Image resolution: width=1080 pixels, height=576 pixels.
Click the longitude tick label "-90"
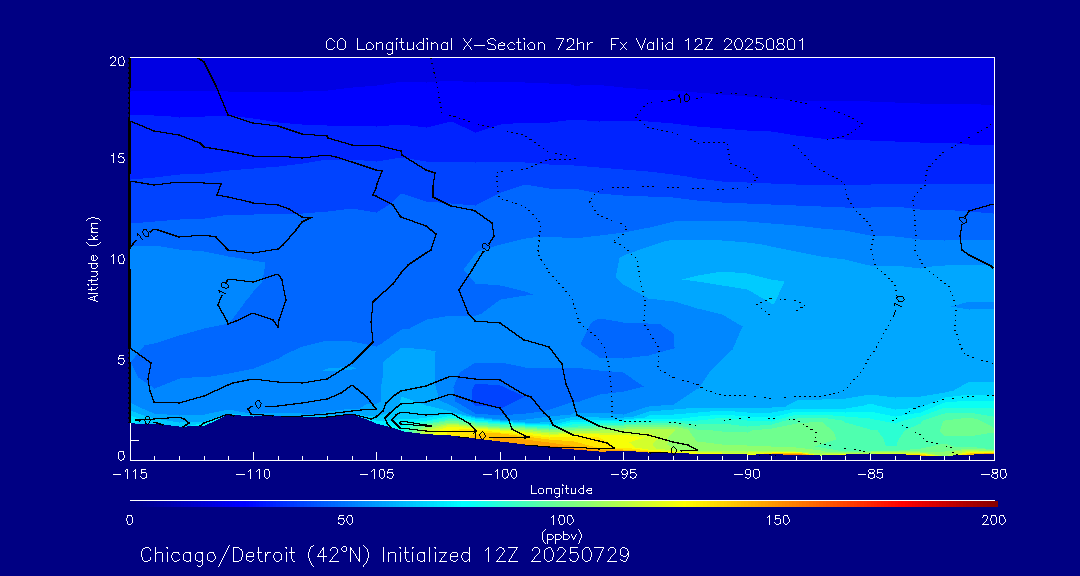coord(747,475)
